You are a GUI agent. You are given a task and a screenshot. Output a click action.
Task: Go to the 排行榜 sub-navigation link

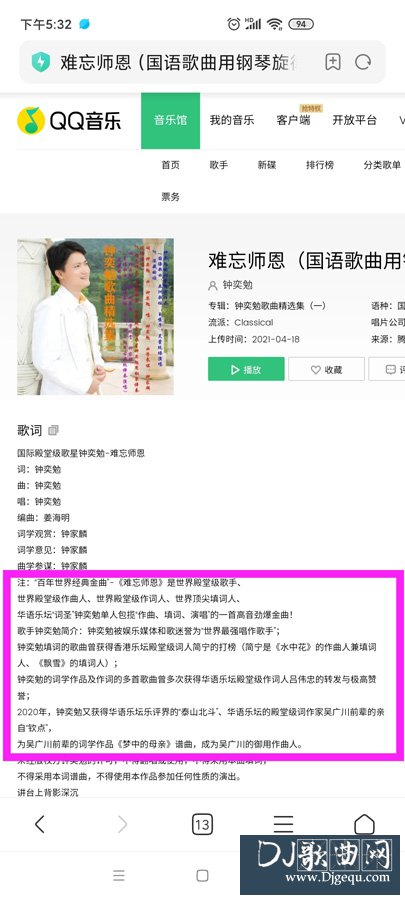(x=320, y=165)
